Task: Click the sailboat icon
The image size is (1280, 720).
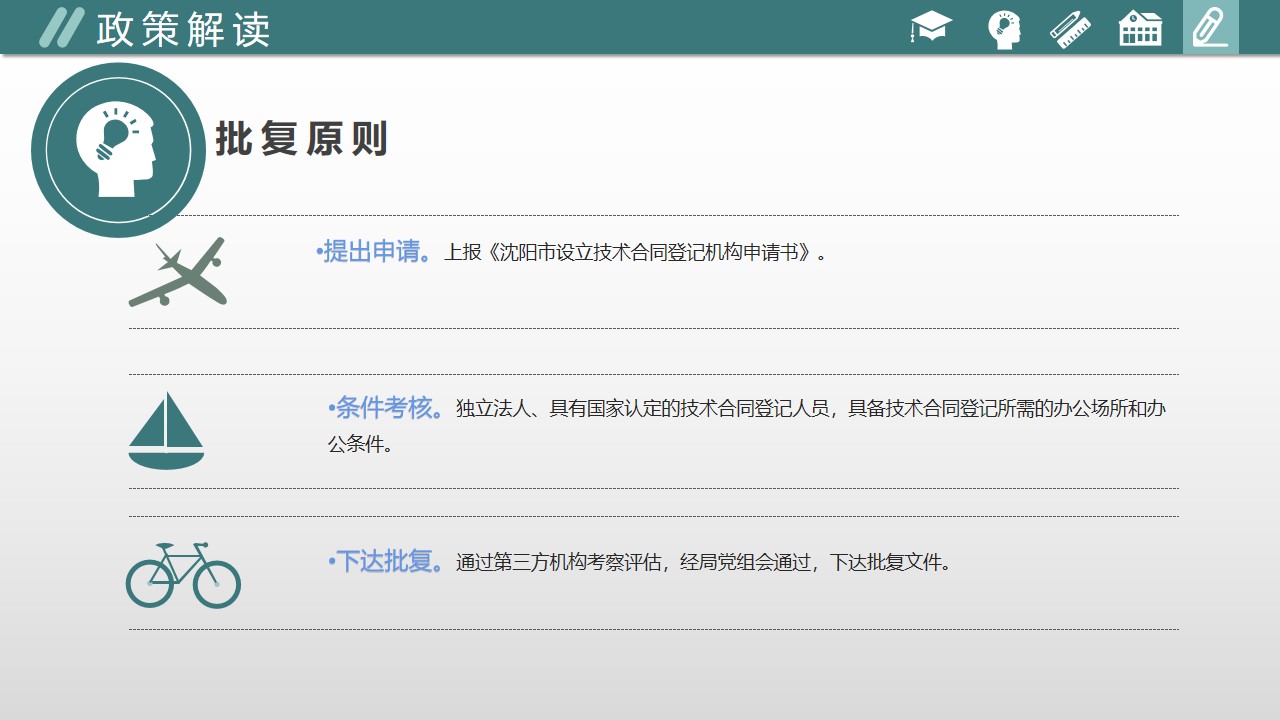Action: click(166, 430)
